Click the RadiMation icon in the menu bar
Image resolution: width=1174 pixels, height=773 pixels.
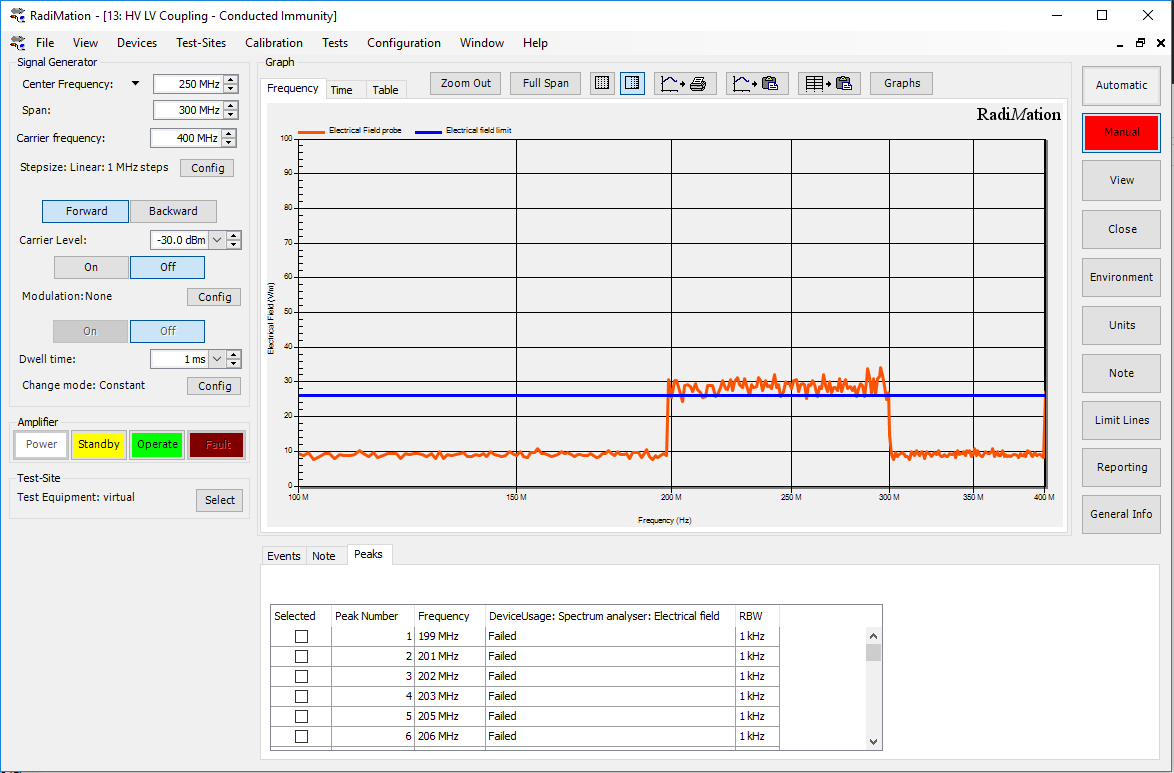point(18,43)
